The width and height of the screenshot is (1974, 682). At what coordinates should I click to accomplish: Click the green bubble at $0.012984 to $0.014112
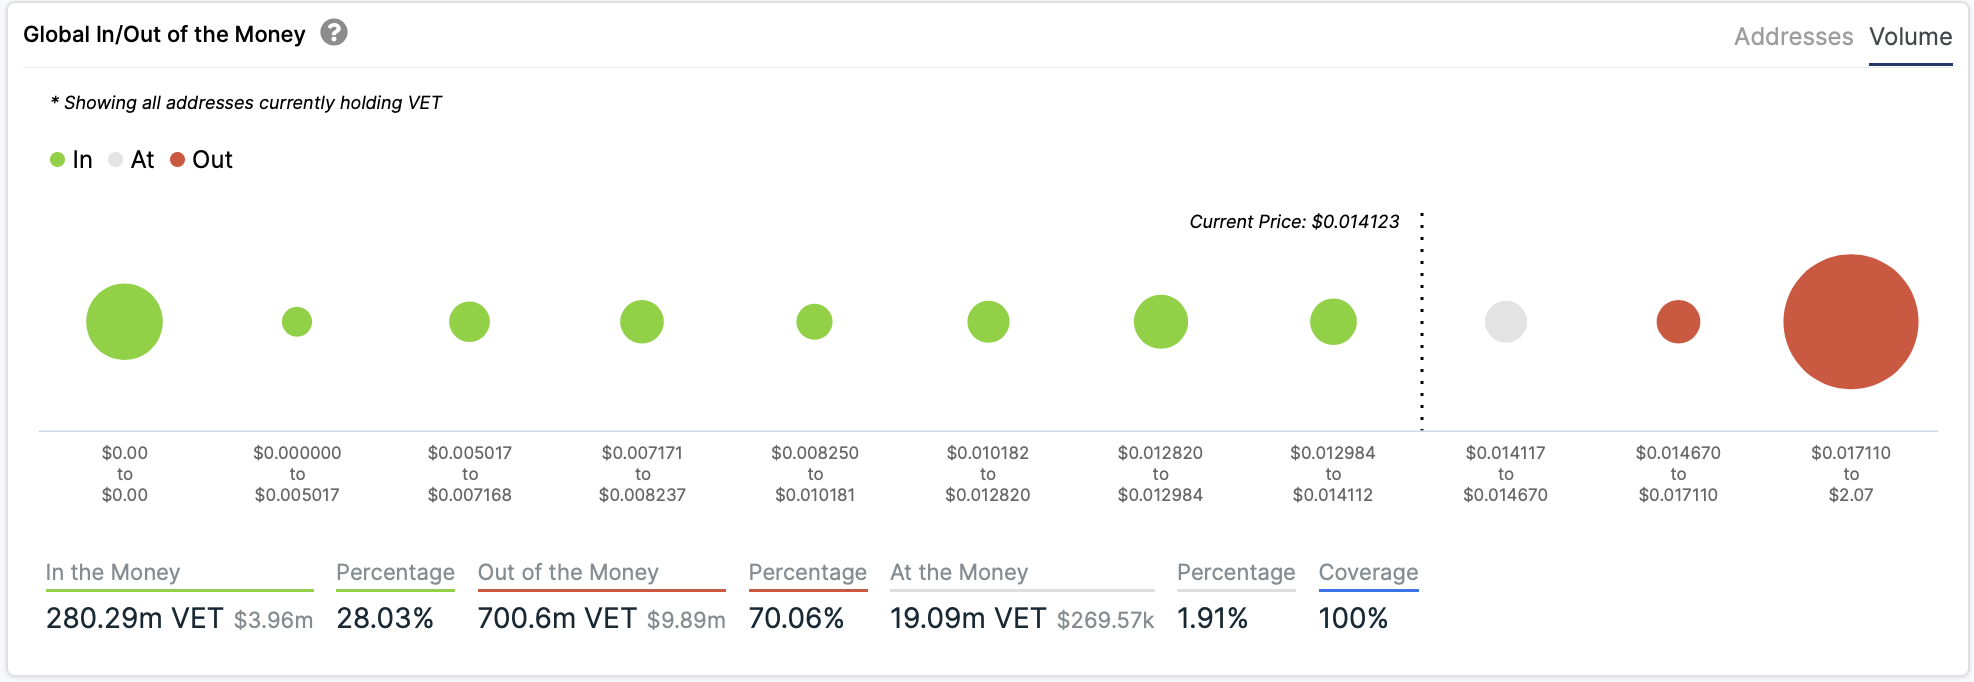pos(1333,322)
